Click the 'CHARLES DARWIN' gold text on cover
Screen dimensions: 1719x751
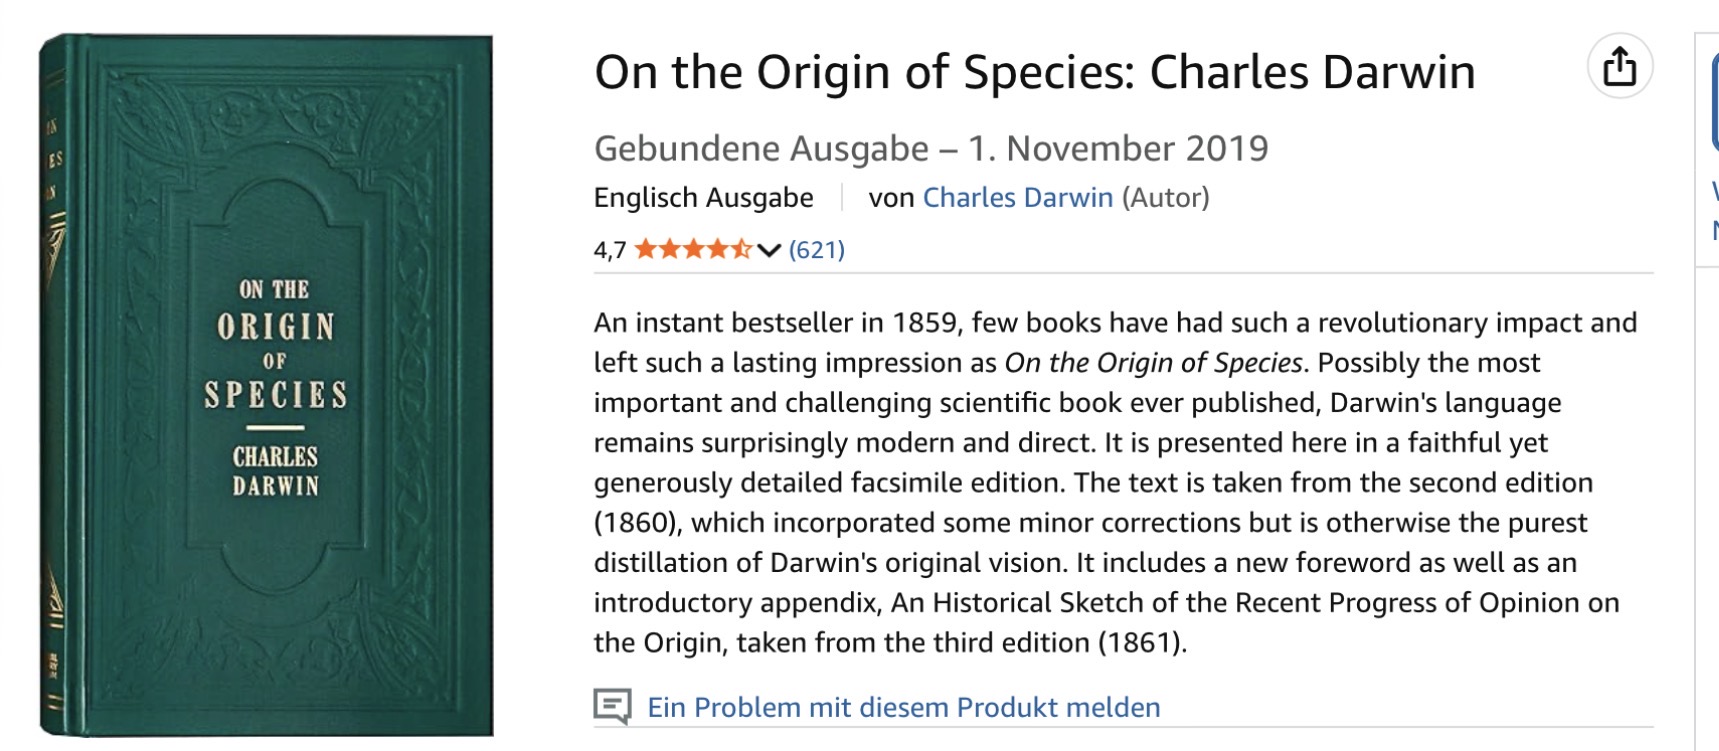pos(275,471)
